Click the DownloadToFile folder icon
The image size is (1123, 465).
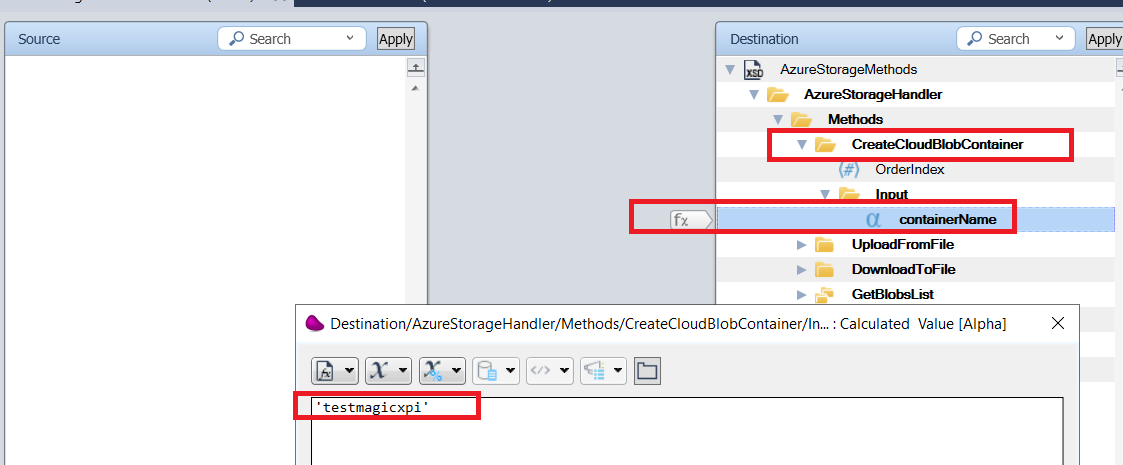825,270
